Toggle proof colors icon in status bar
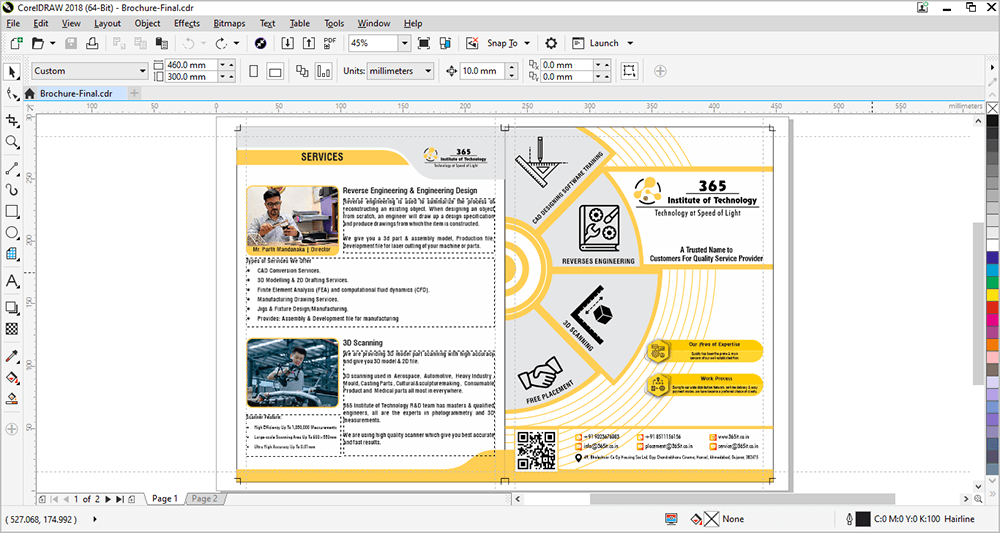Screen dimensions: 1000x533 (x=671, y=519)
